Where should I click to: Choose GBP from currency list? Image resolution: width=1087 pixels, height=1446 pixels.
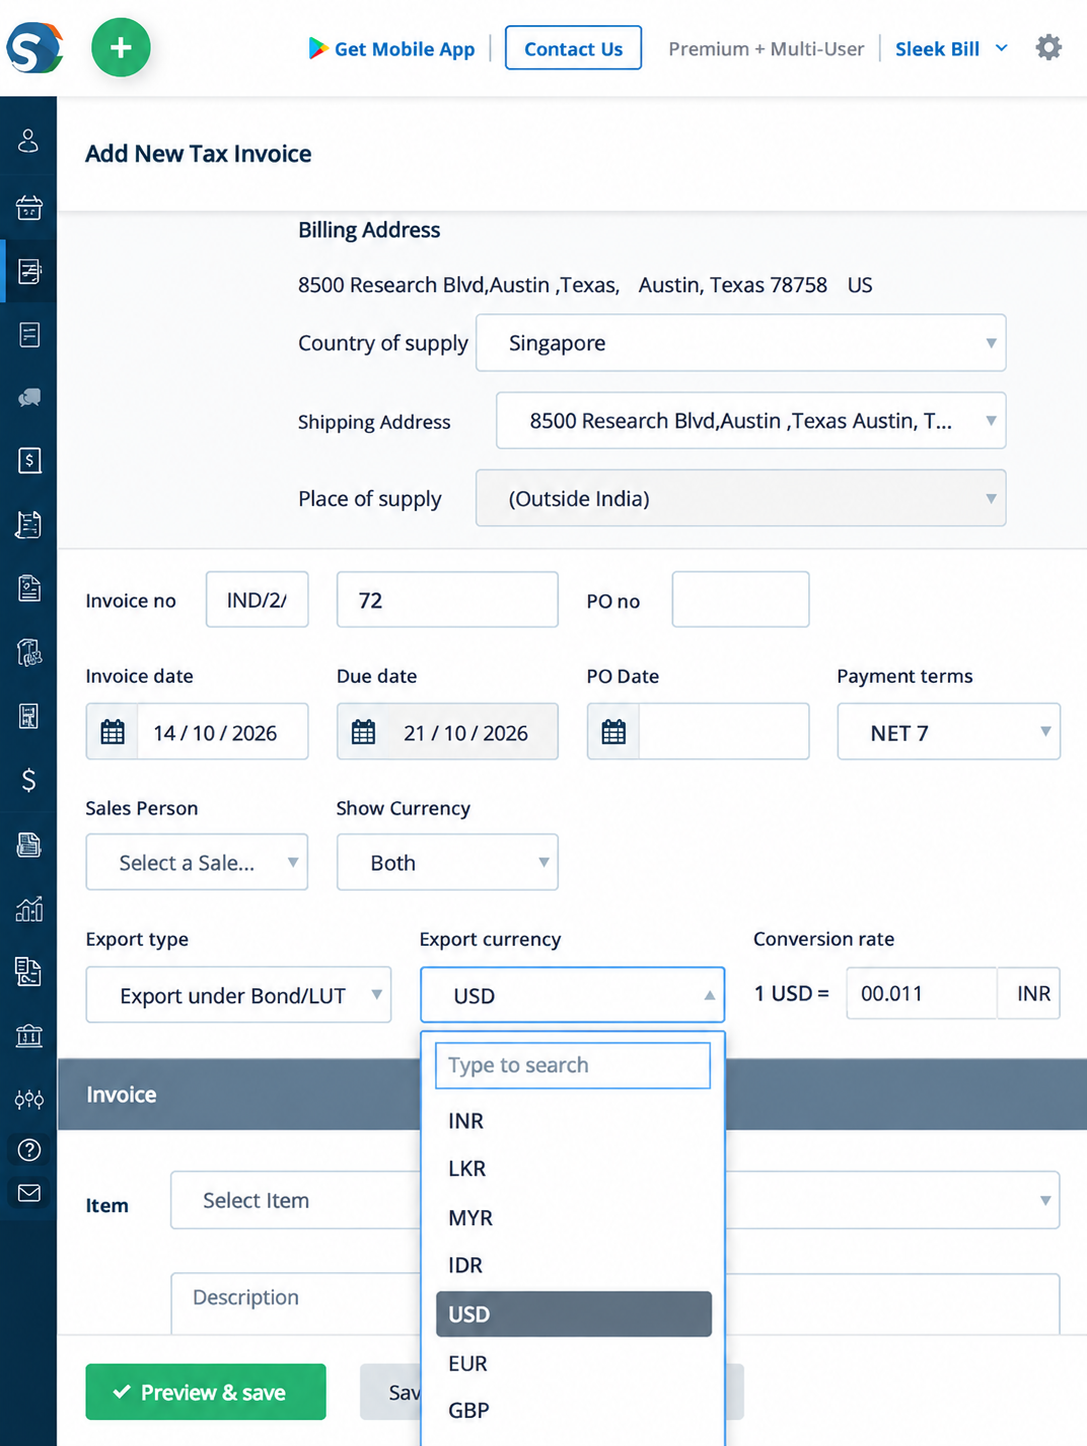573,1410
